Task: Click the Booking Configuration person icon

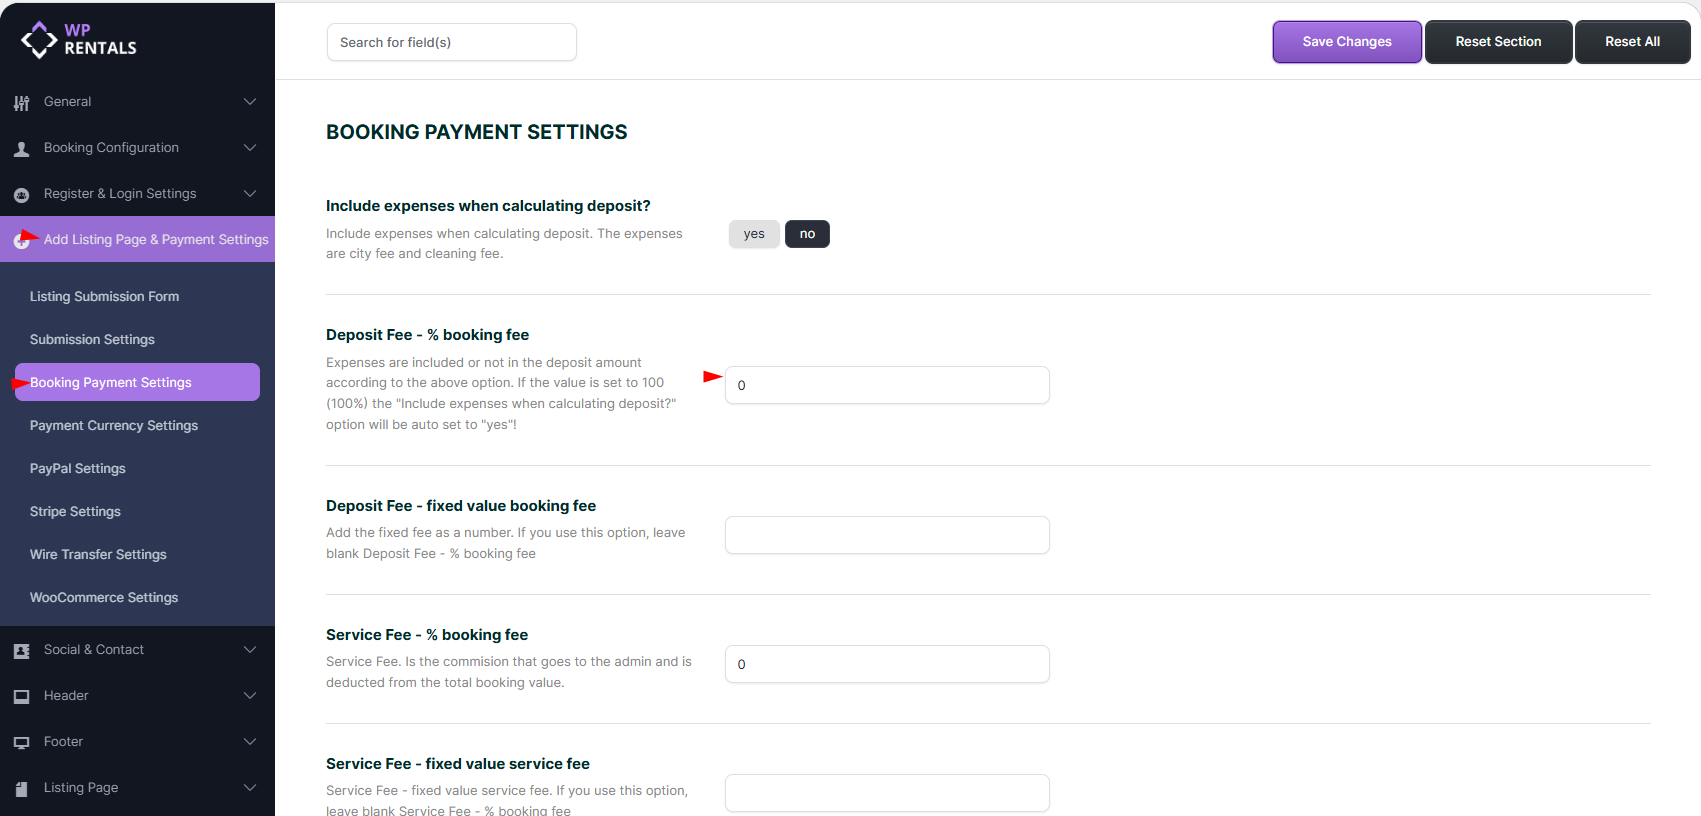Action: [x=21, y=149]
